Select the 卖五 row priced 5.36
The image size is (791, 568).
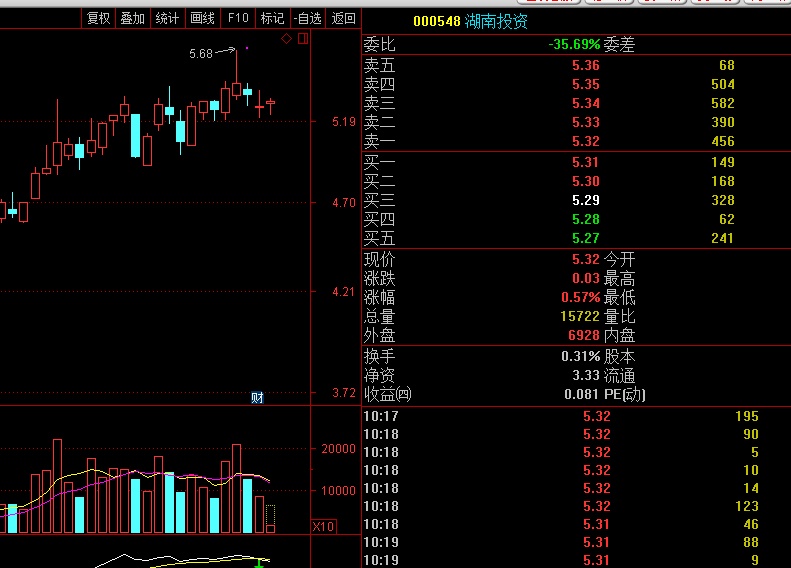[x=560, y=65]
